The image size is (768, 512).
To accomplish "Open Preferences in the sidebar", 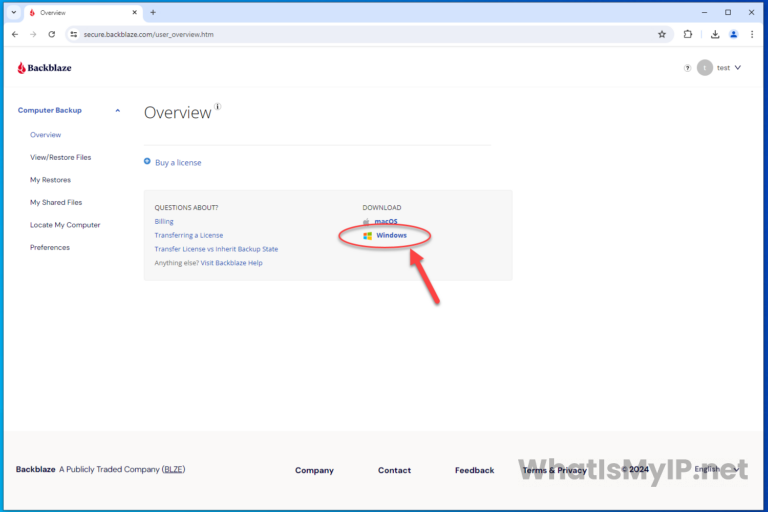I will point(49,247).
